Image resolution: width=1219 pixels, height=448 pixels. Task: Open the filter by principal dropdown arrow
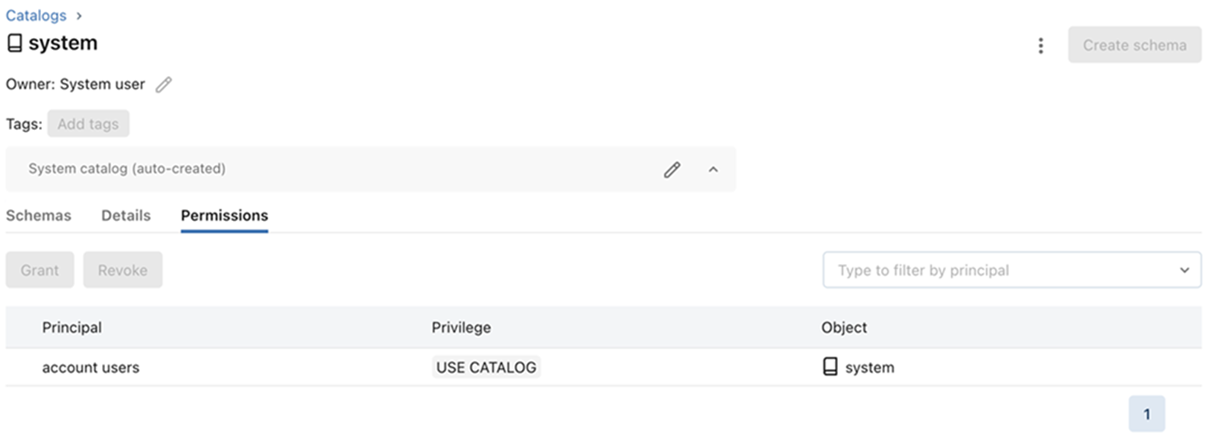point(1184,270)
